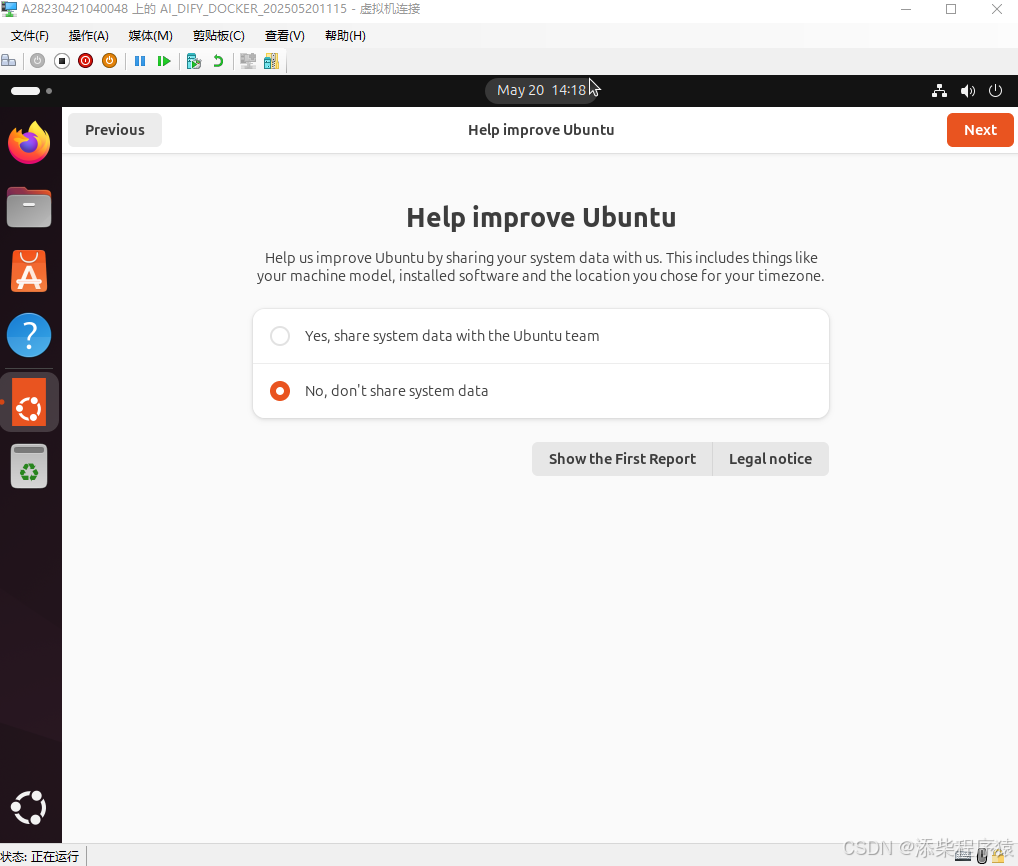Go back with the Previous button
The height and width of the screenshot is (866, 1018).
(115, 130)
